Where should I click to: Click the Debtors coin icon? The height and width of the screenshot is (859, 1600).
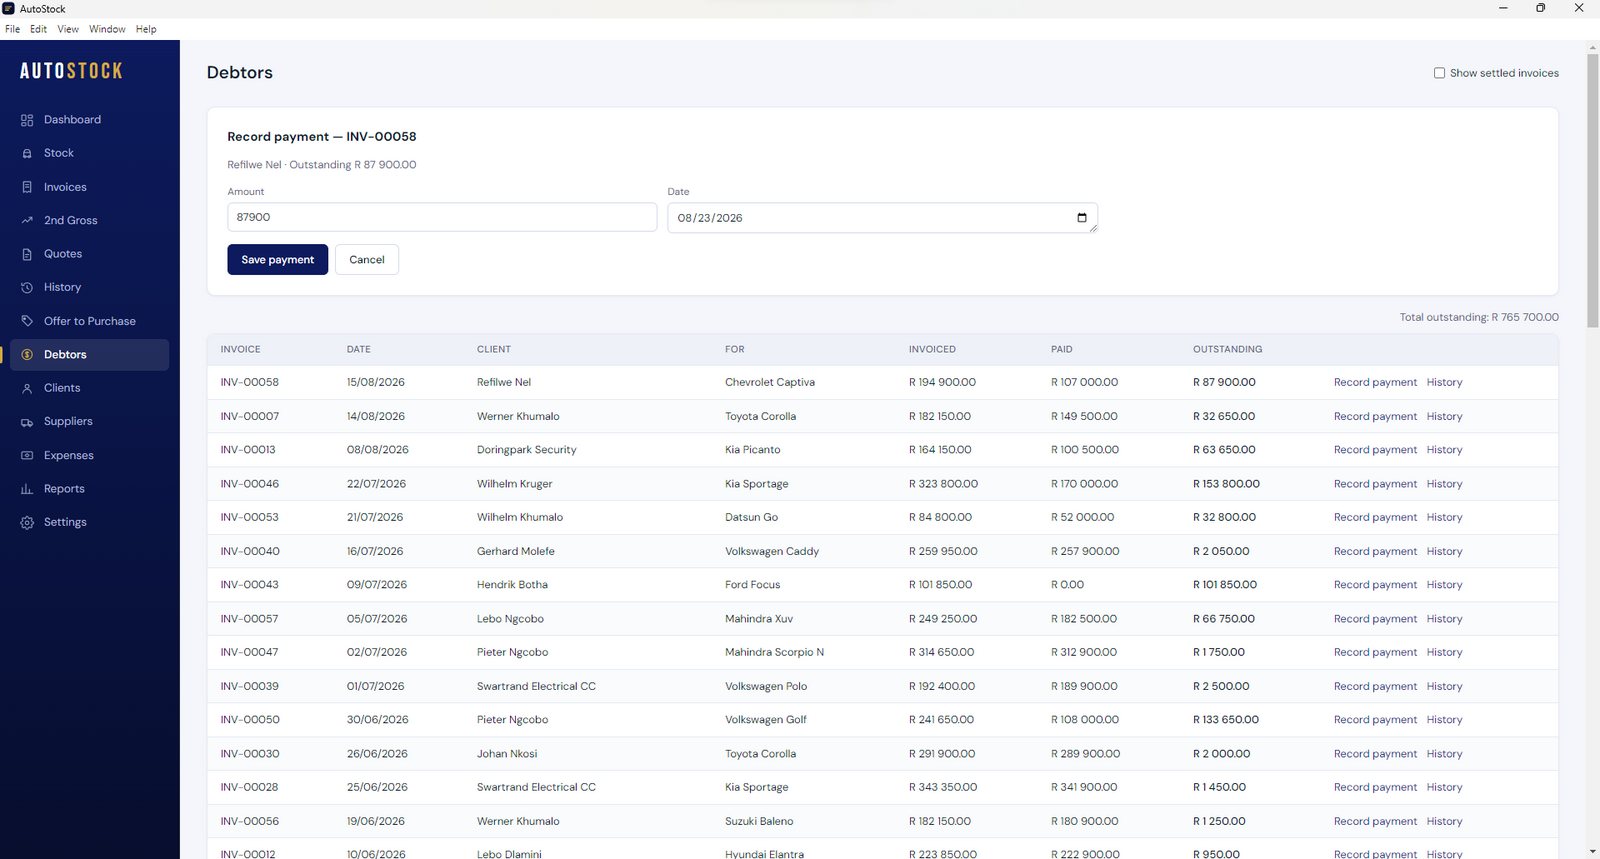click(x=27, y=355)
